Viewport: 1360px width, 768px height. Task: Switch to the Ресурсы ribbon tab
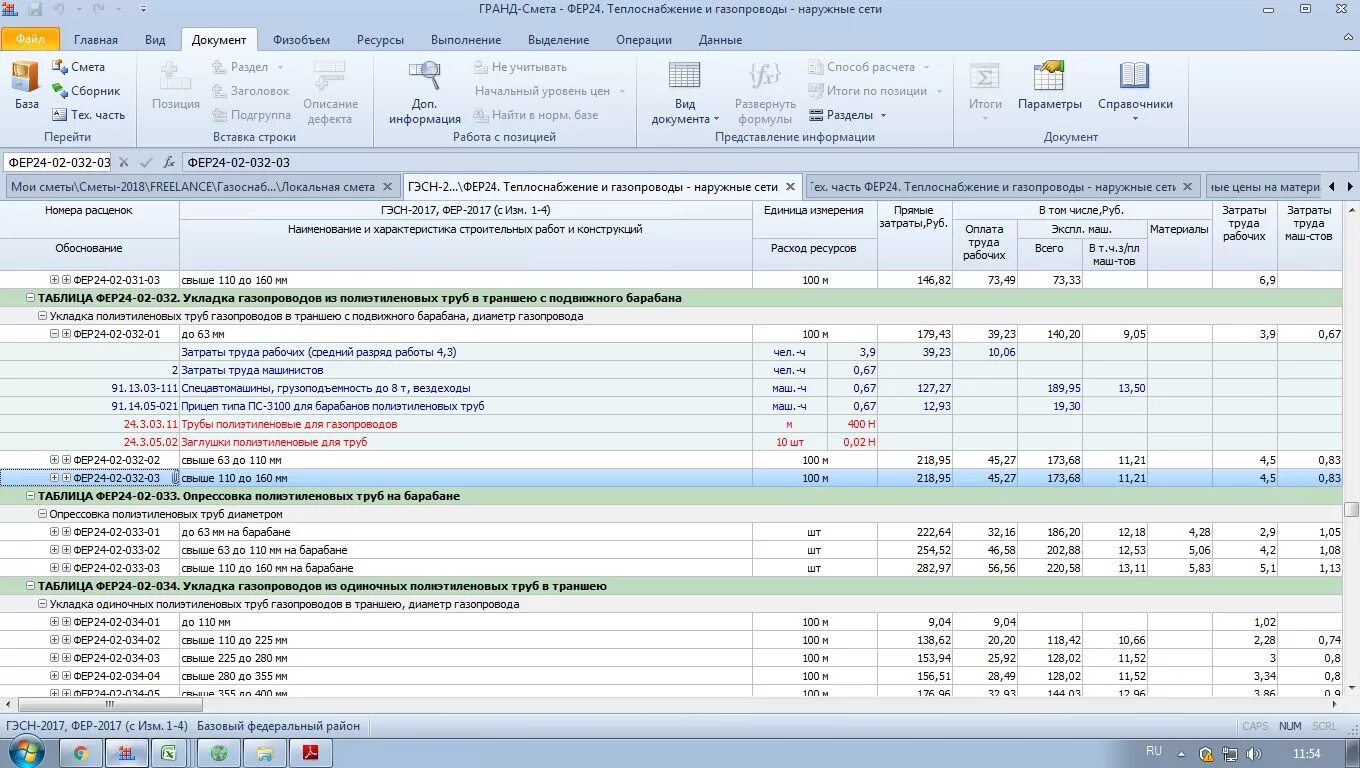point(380,40)
